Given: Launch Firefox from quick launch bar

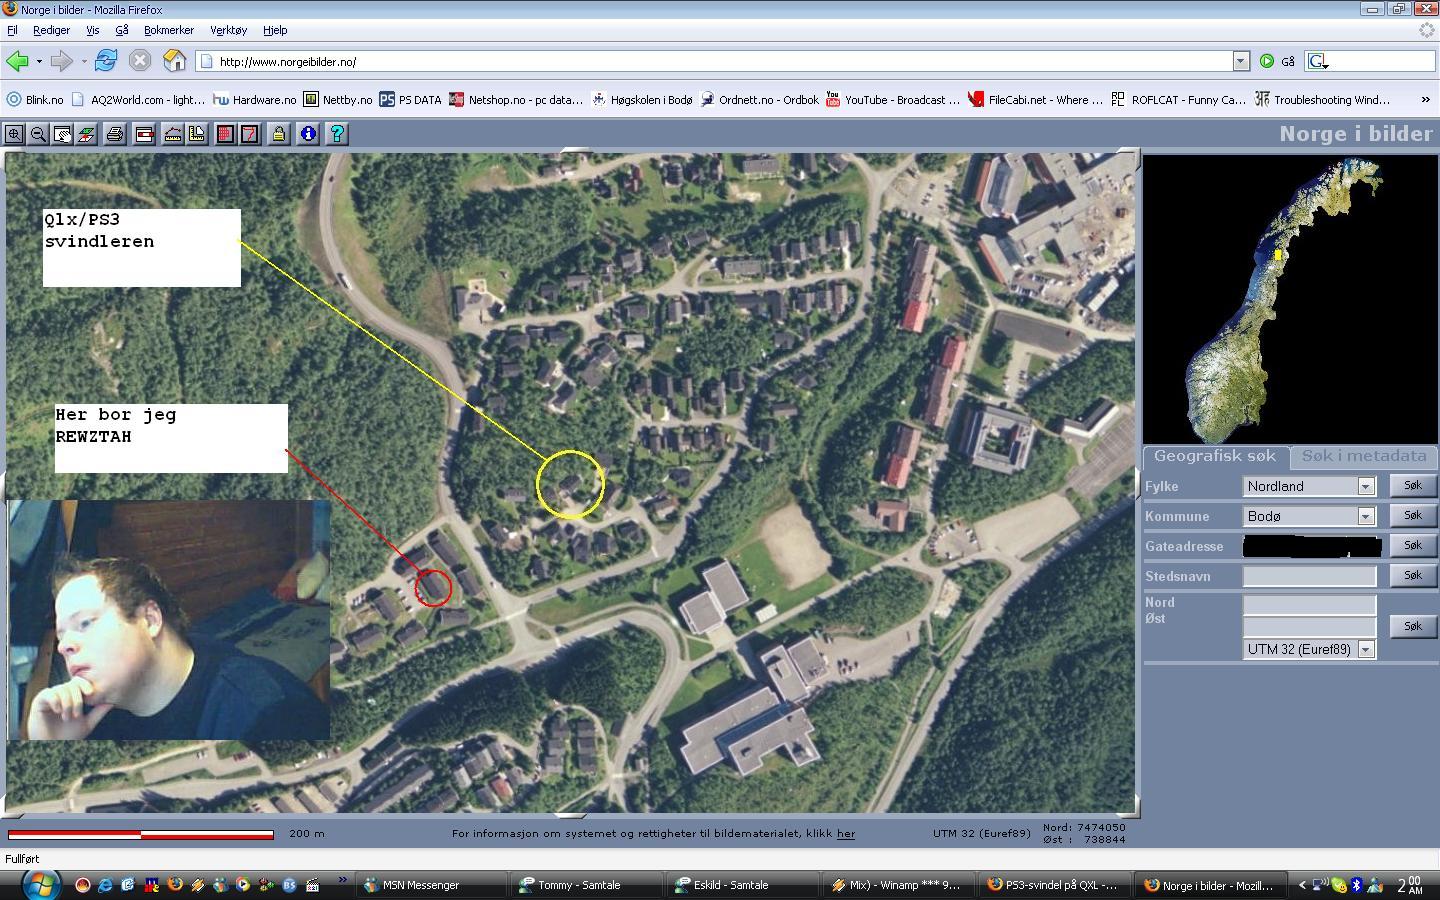Looking at the screenshot, I should click(x=175, y=885).
